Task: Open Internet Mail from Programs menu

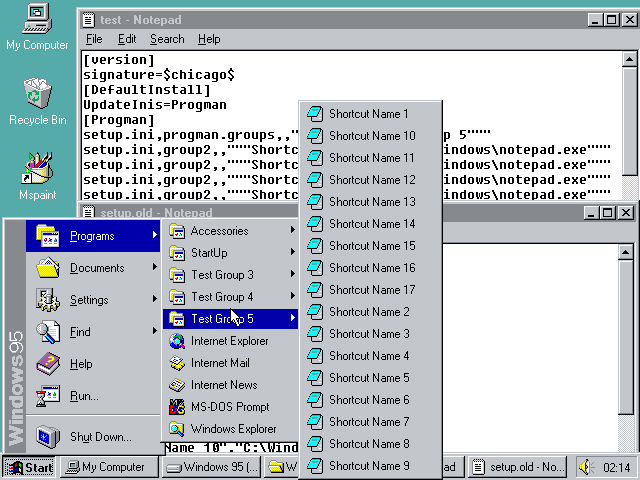Action: click(220, 363)
